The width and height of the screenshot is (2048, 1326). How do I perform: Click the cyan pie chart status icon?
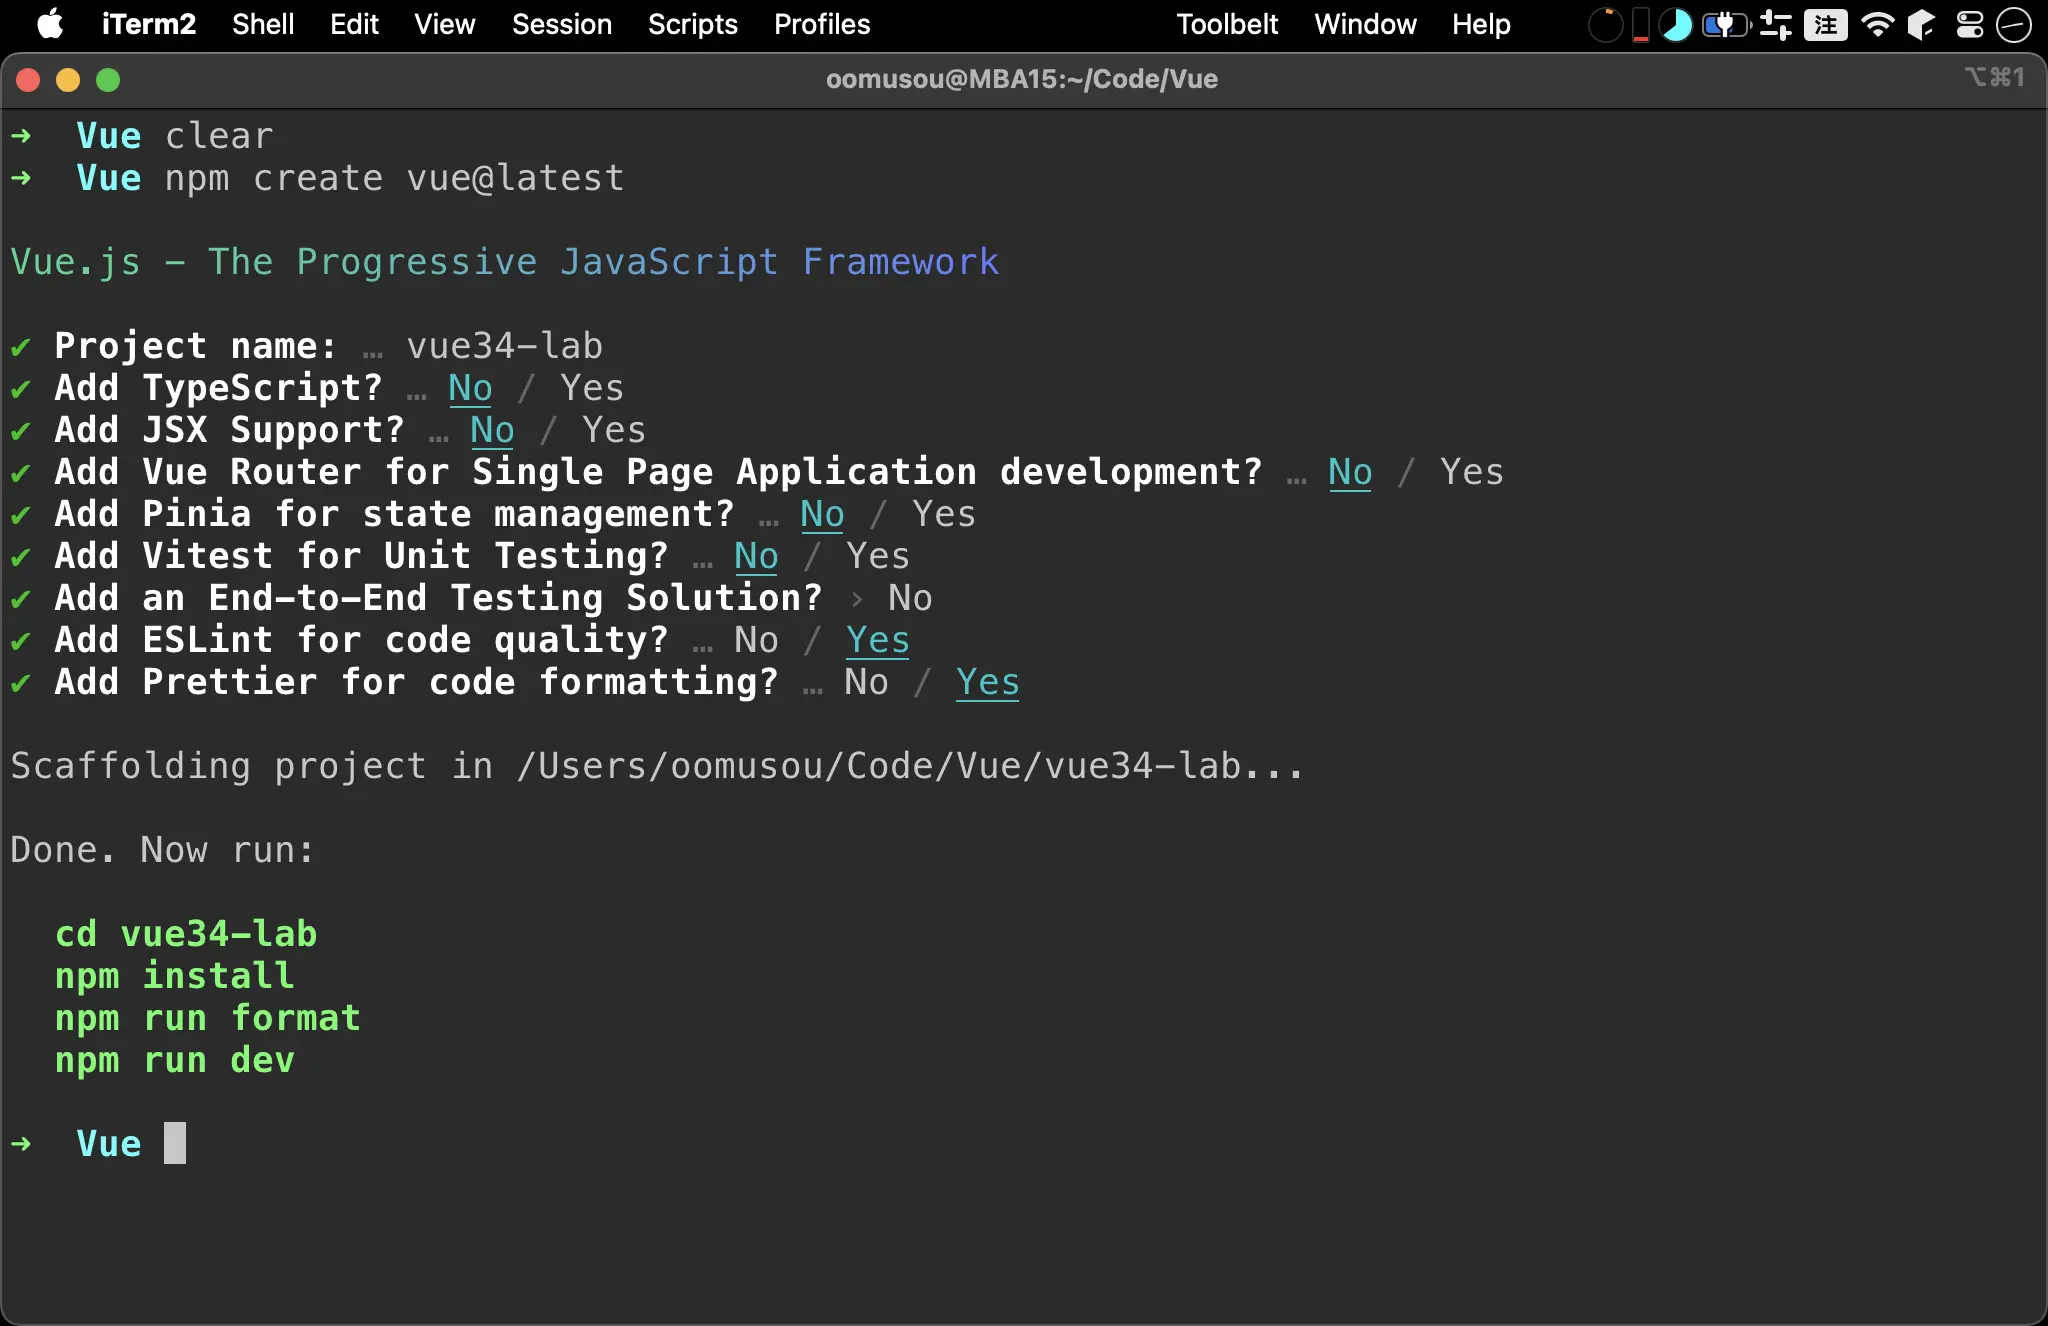(1676, 24)
